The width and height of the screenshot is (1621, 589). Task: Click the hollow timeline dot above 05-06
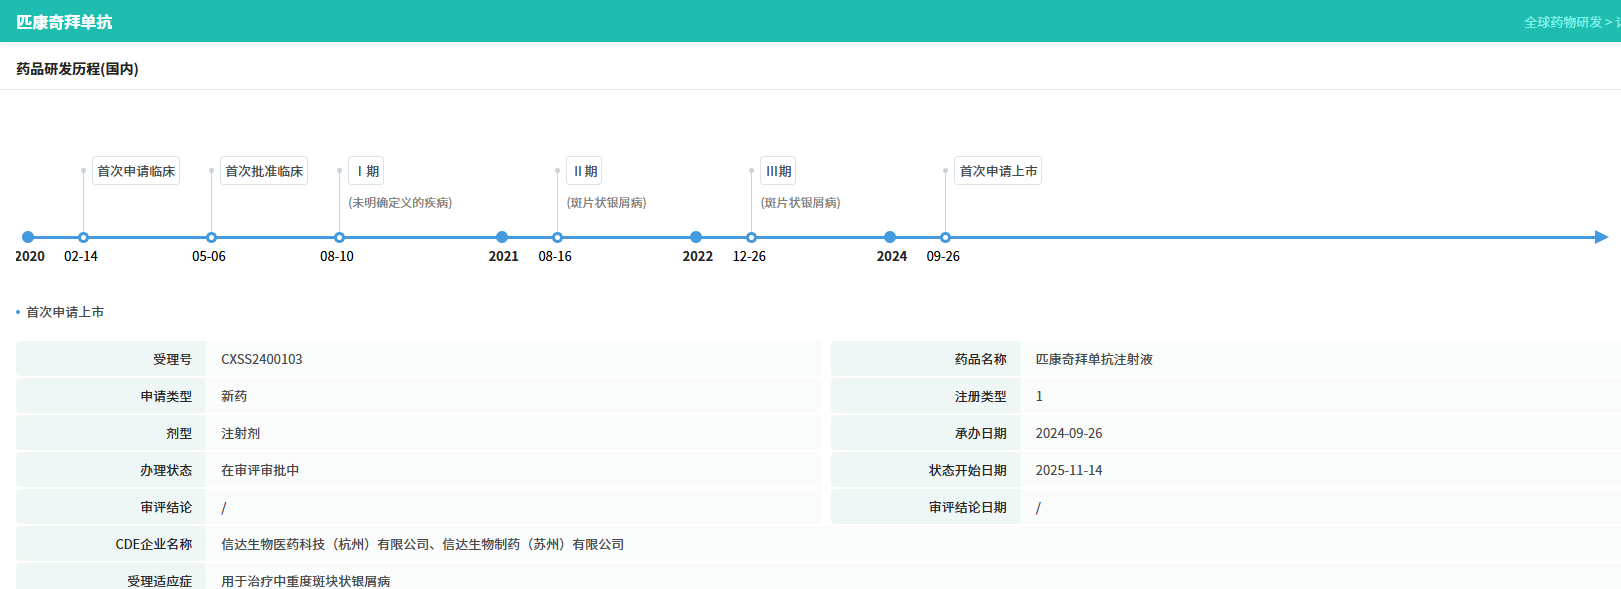pos(211,237)
